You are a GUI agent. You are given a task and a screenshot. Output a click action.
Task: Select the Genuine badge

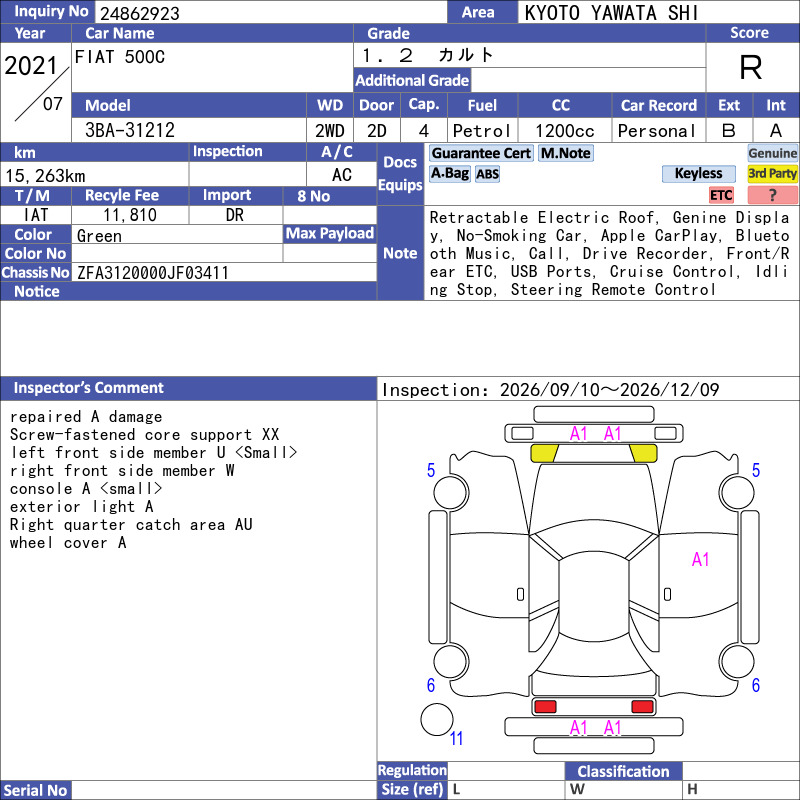click(x=772, y=153)
